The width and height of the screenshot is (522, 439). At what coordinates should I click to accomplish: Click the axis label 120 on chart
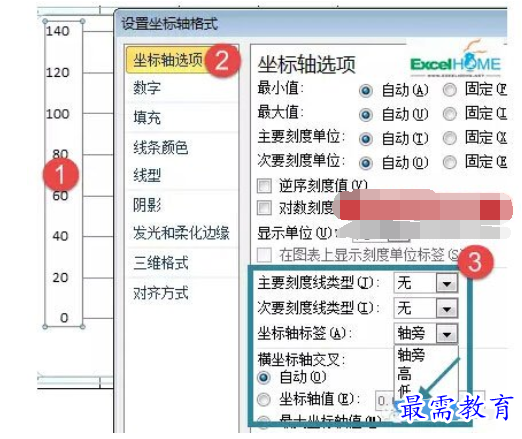(x=58, y=73)
